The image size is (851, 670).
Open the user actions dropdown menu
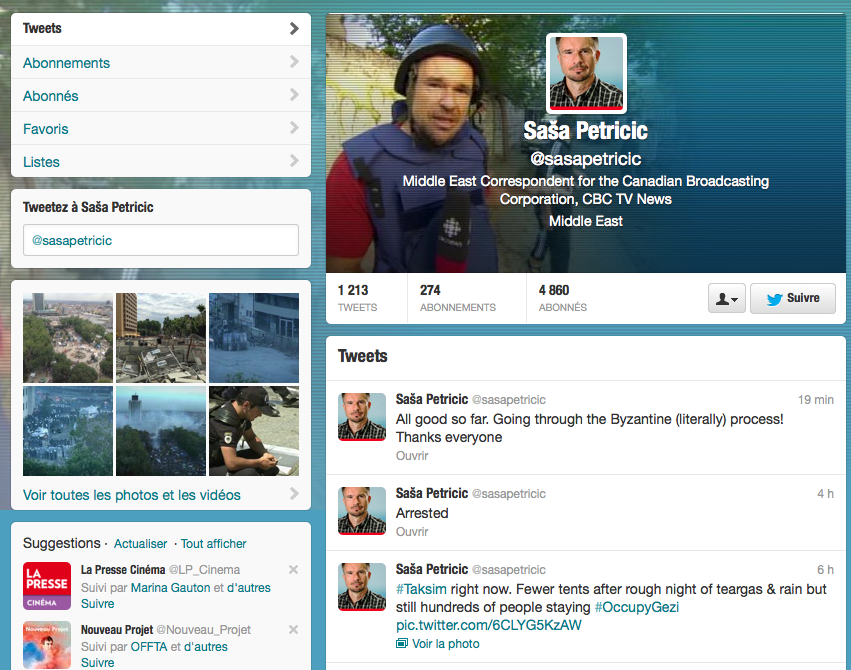(x=726, y=299)
